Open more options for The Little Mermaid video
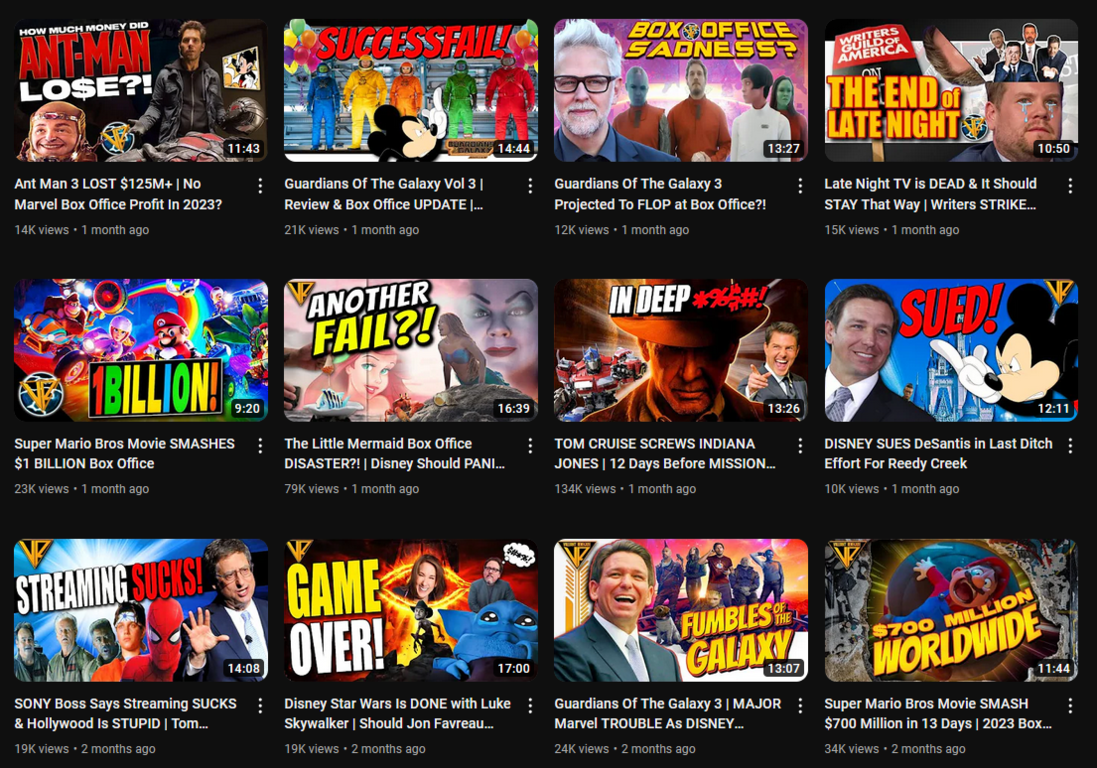This screenshot has width=1097, height=768. pos(530,446)
